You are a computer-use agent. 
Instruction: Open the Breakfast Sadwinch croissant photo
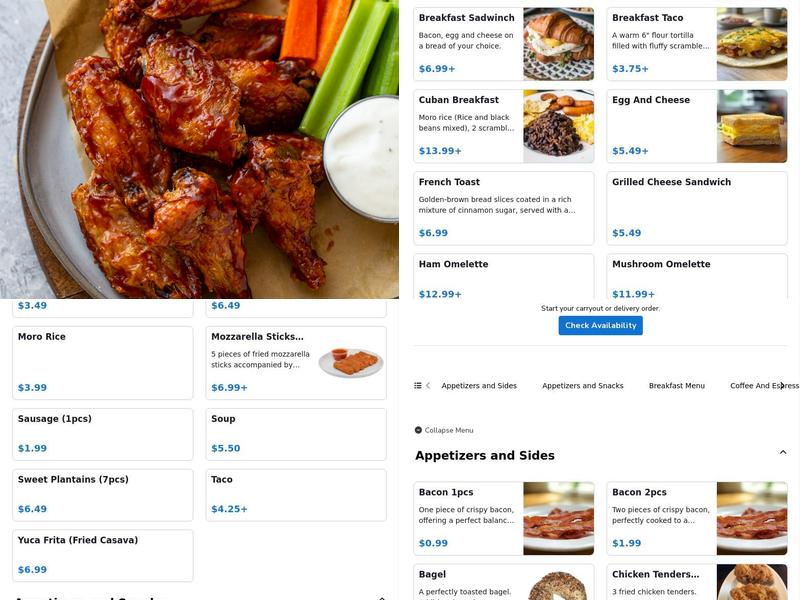pos(559,44)
